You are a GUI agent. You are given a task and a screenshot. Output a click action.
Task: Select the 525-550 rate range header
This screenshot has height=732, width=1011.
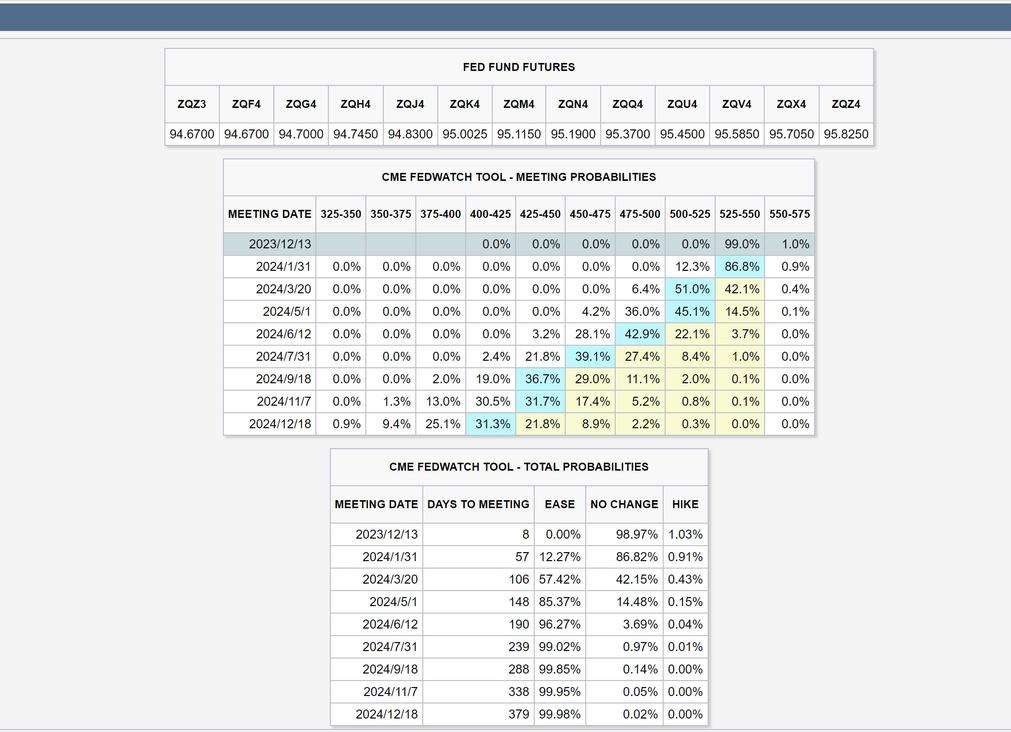tap(740, 214)
